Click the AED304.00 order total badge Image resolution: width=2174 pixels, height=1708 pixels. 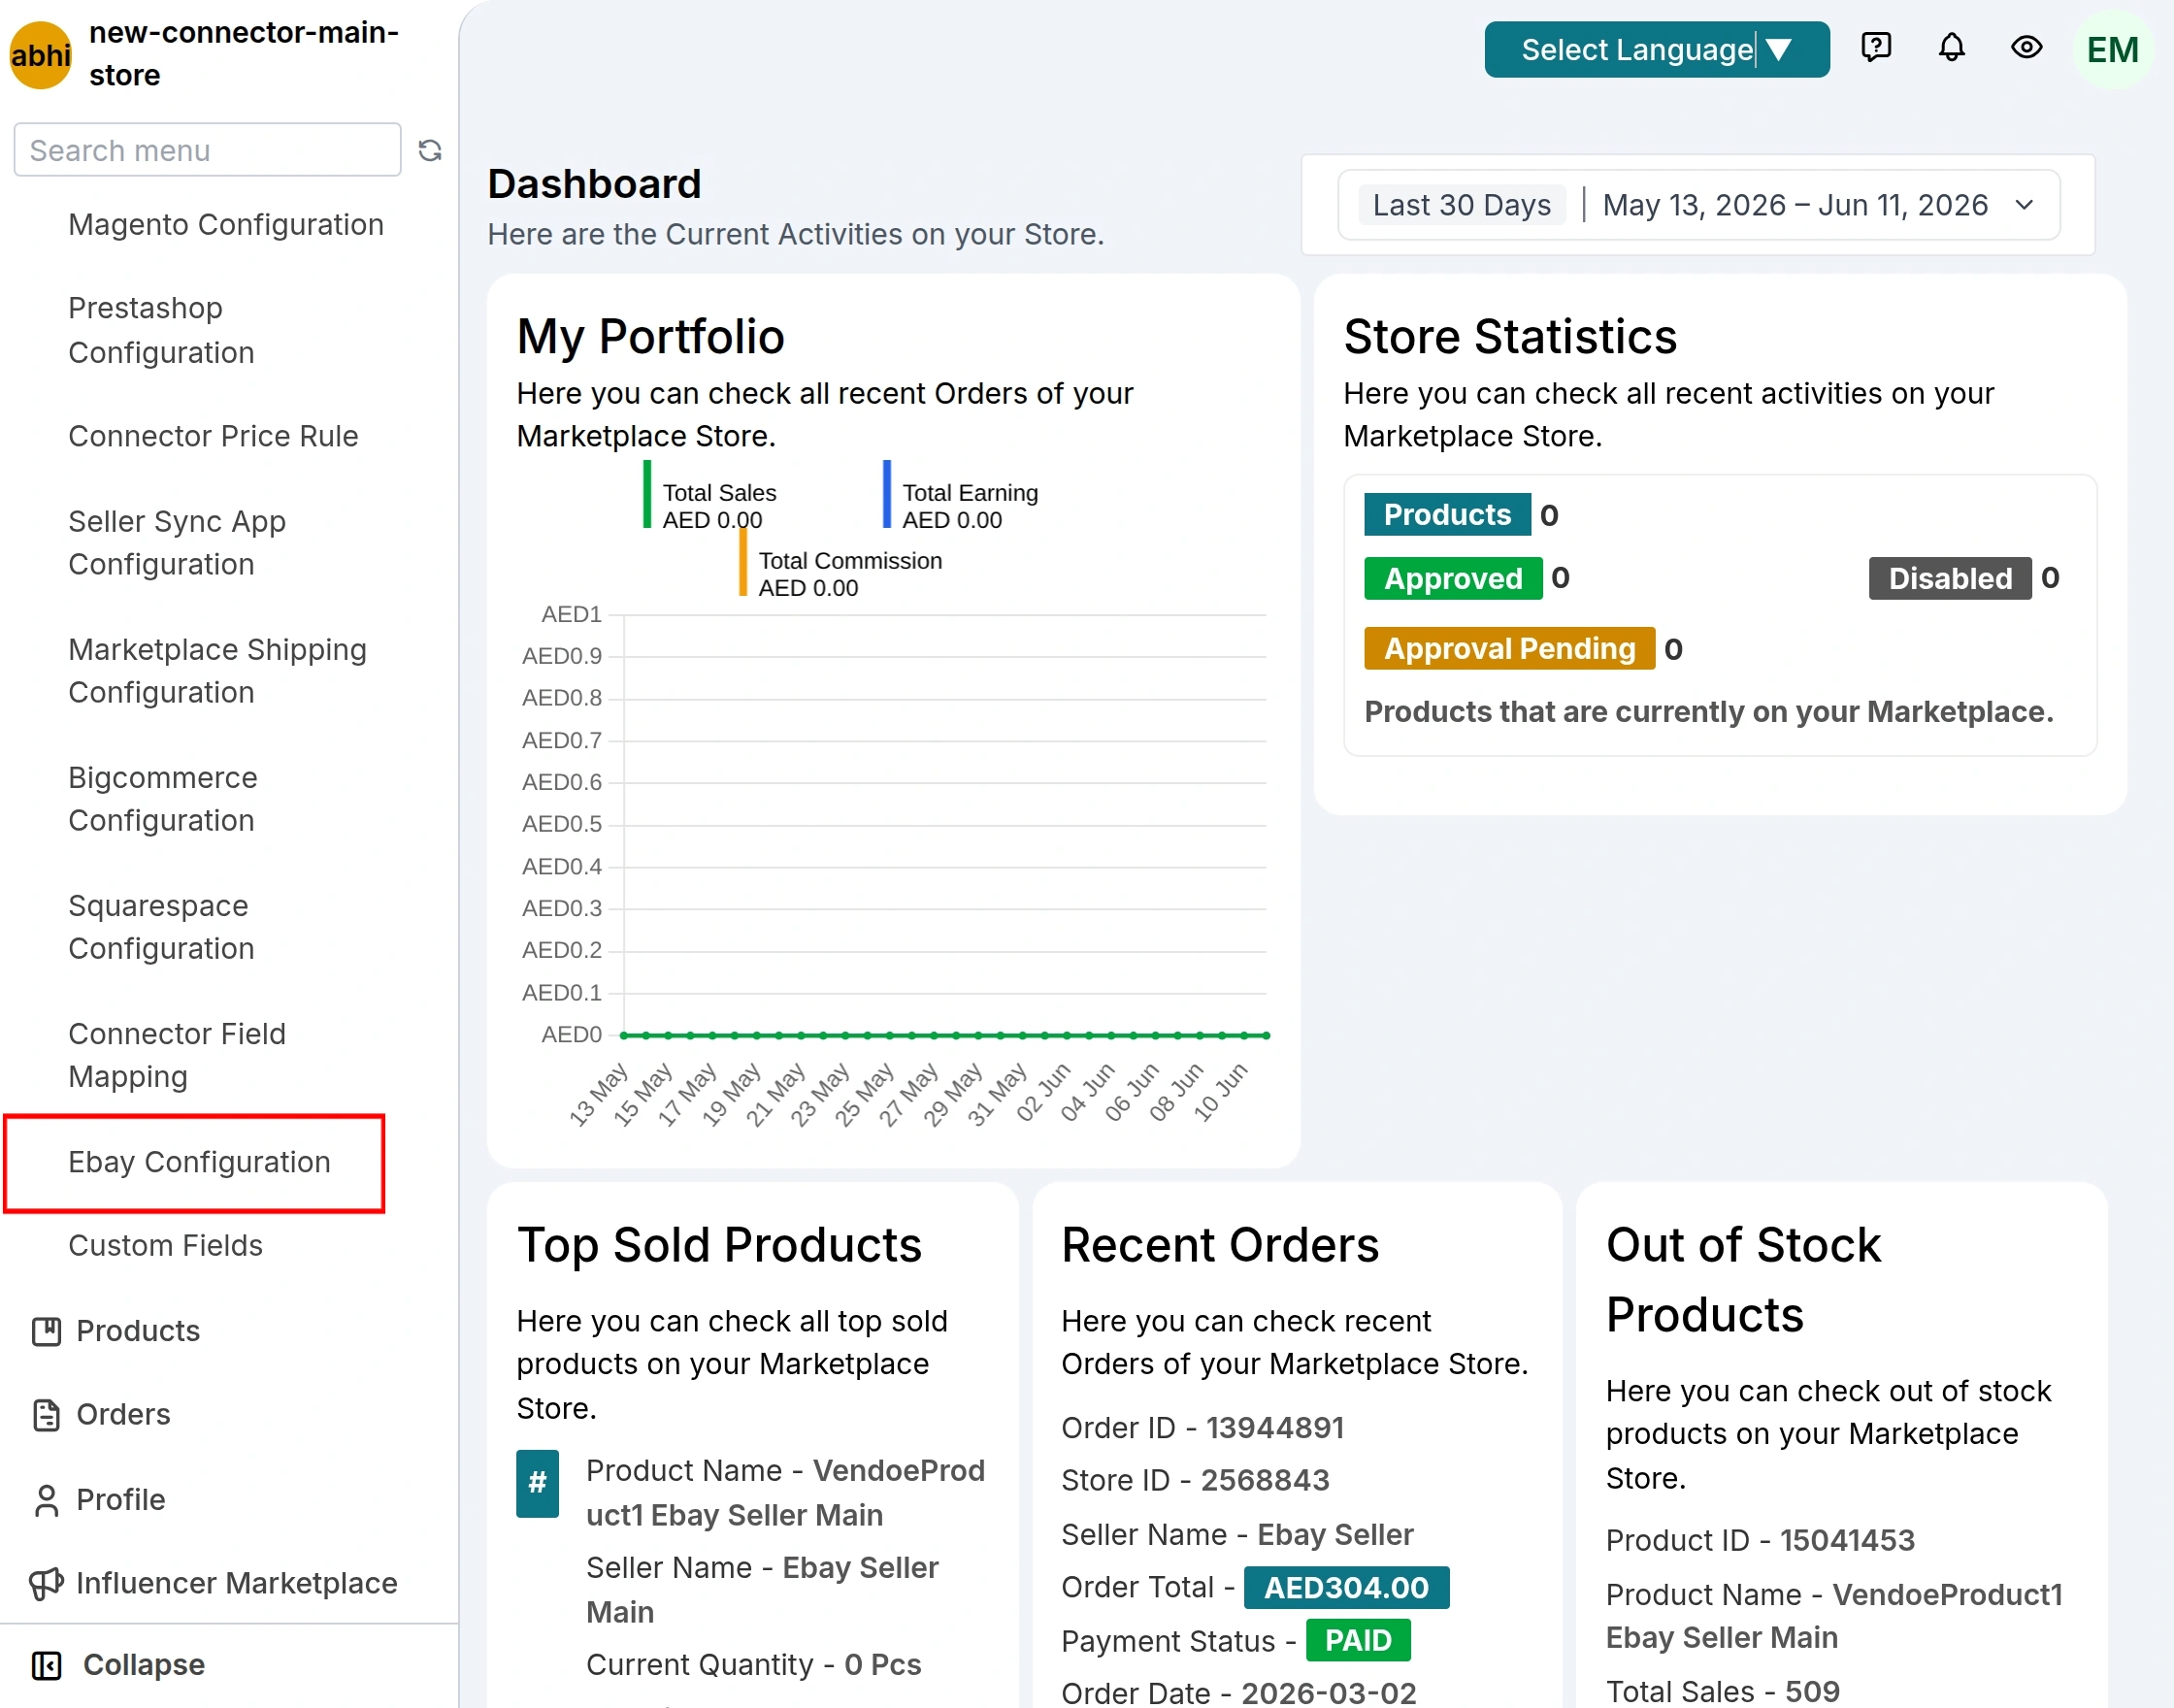pos(1346,1588)
